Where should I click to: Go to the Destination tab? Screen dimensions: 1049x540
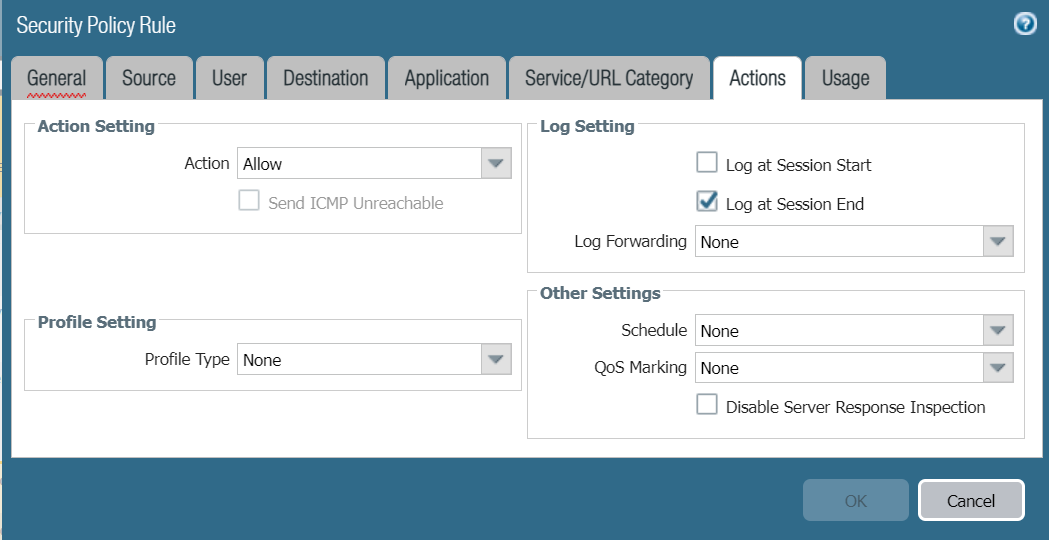point(326,79)
